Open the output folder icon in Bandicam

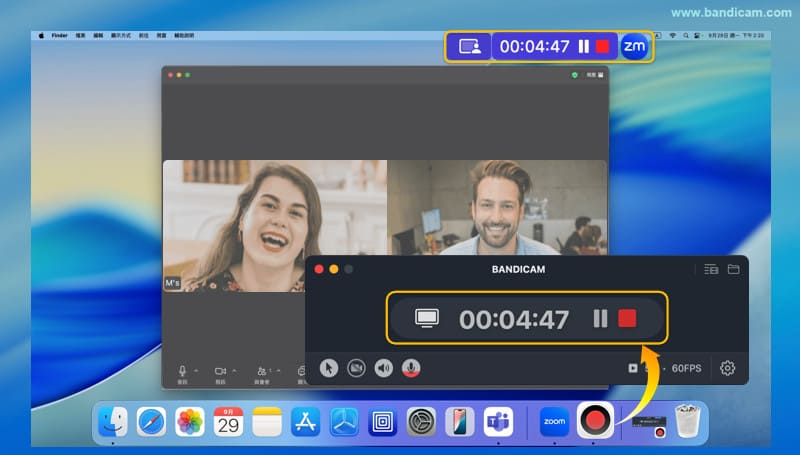[734, 269]
